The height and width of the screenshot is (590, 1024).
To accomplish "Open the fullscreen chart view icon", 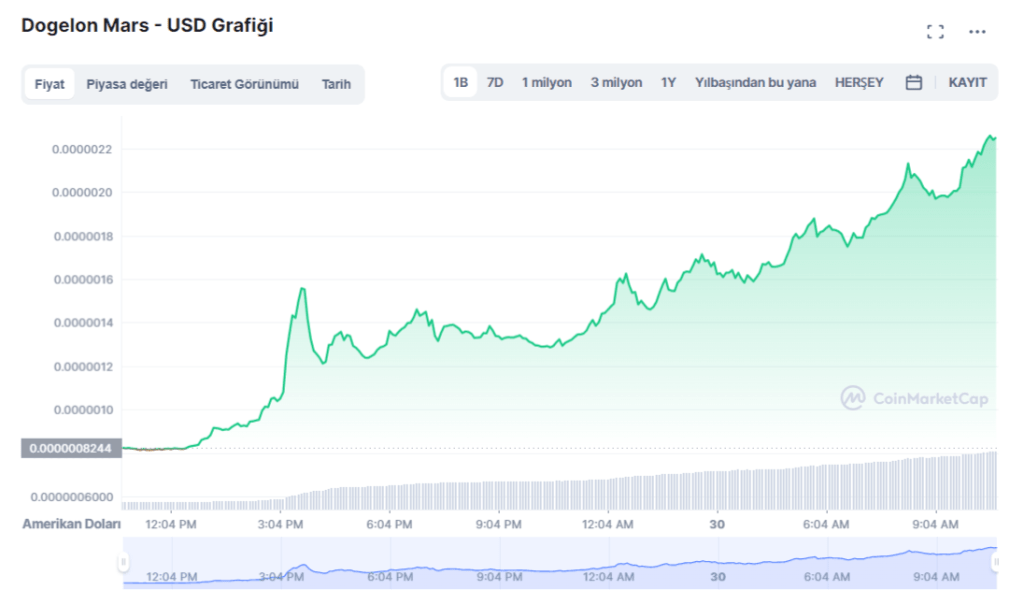I will tap(935, 31).
